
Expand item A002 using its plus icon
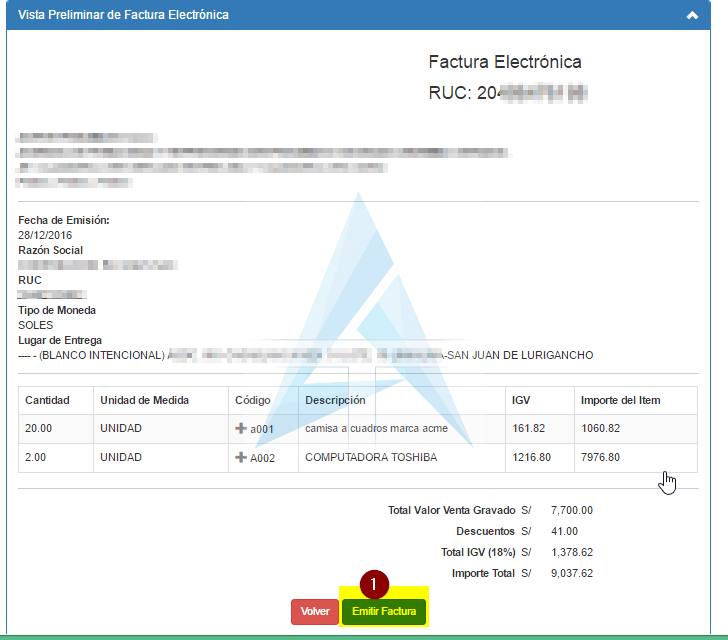click(240, 457)
